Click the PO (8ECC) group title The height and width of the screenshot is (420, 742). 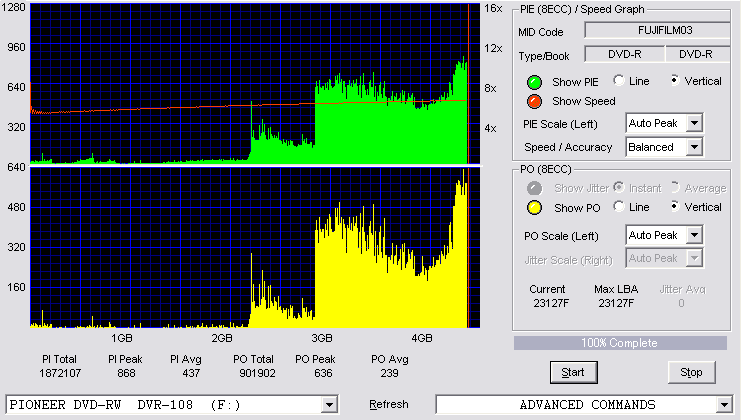click(x=546, y=169)
